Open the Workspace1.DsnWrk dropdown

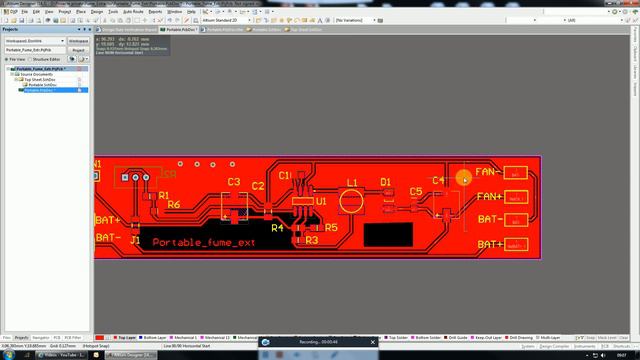pyautogui.click(x=62, y=41)
